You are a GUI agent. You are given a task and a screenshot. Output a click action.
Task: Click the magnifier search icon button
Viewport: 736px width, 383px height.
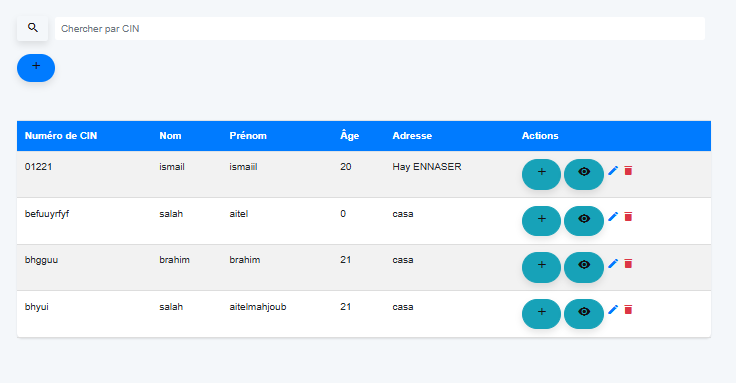[x=32, y=28]
